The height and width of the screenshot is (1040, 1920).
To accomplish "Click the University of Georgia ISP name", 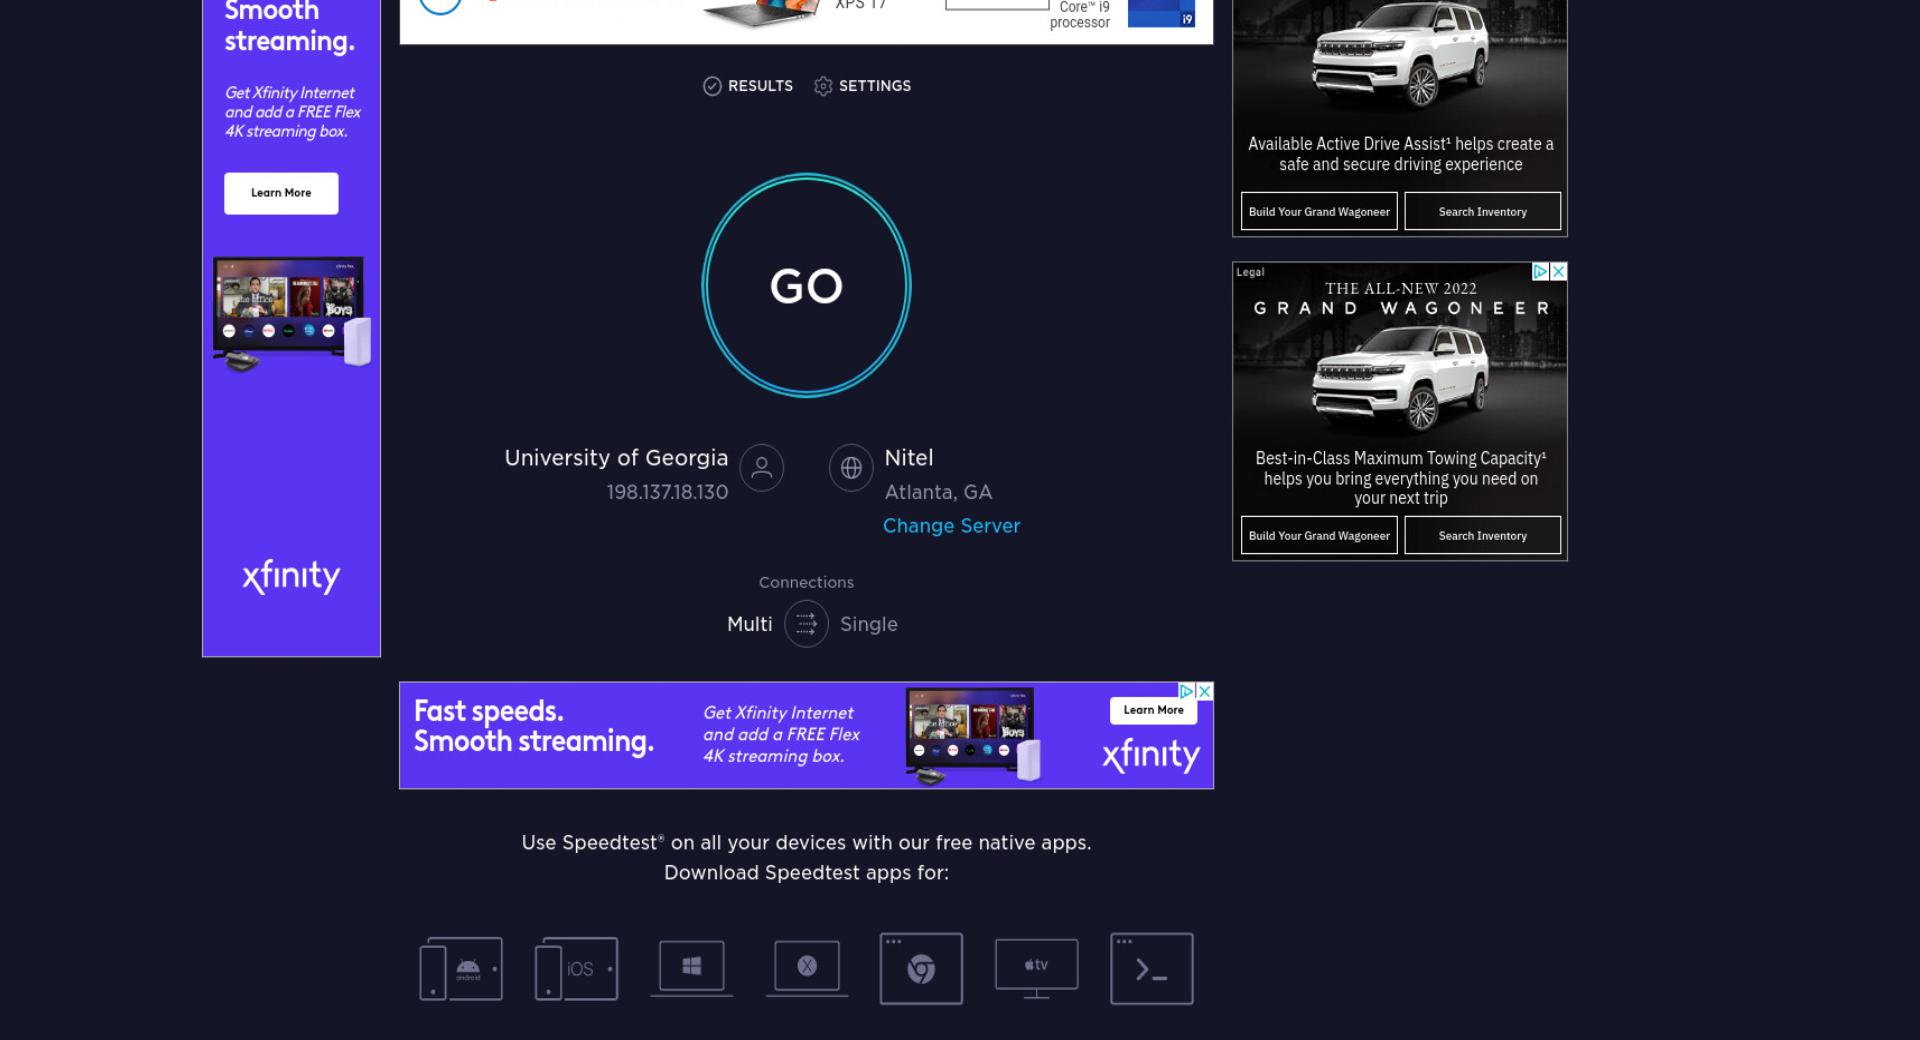I will tap(616, 458).
